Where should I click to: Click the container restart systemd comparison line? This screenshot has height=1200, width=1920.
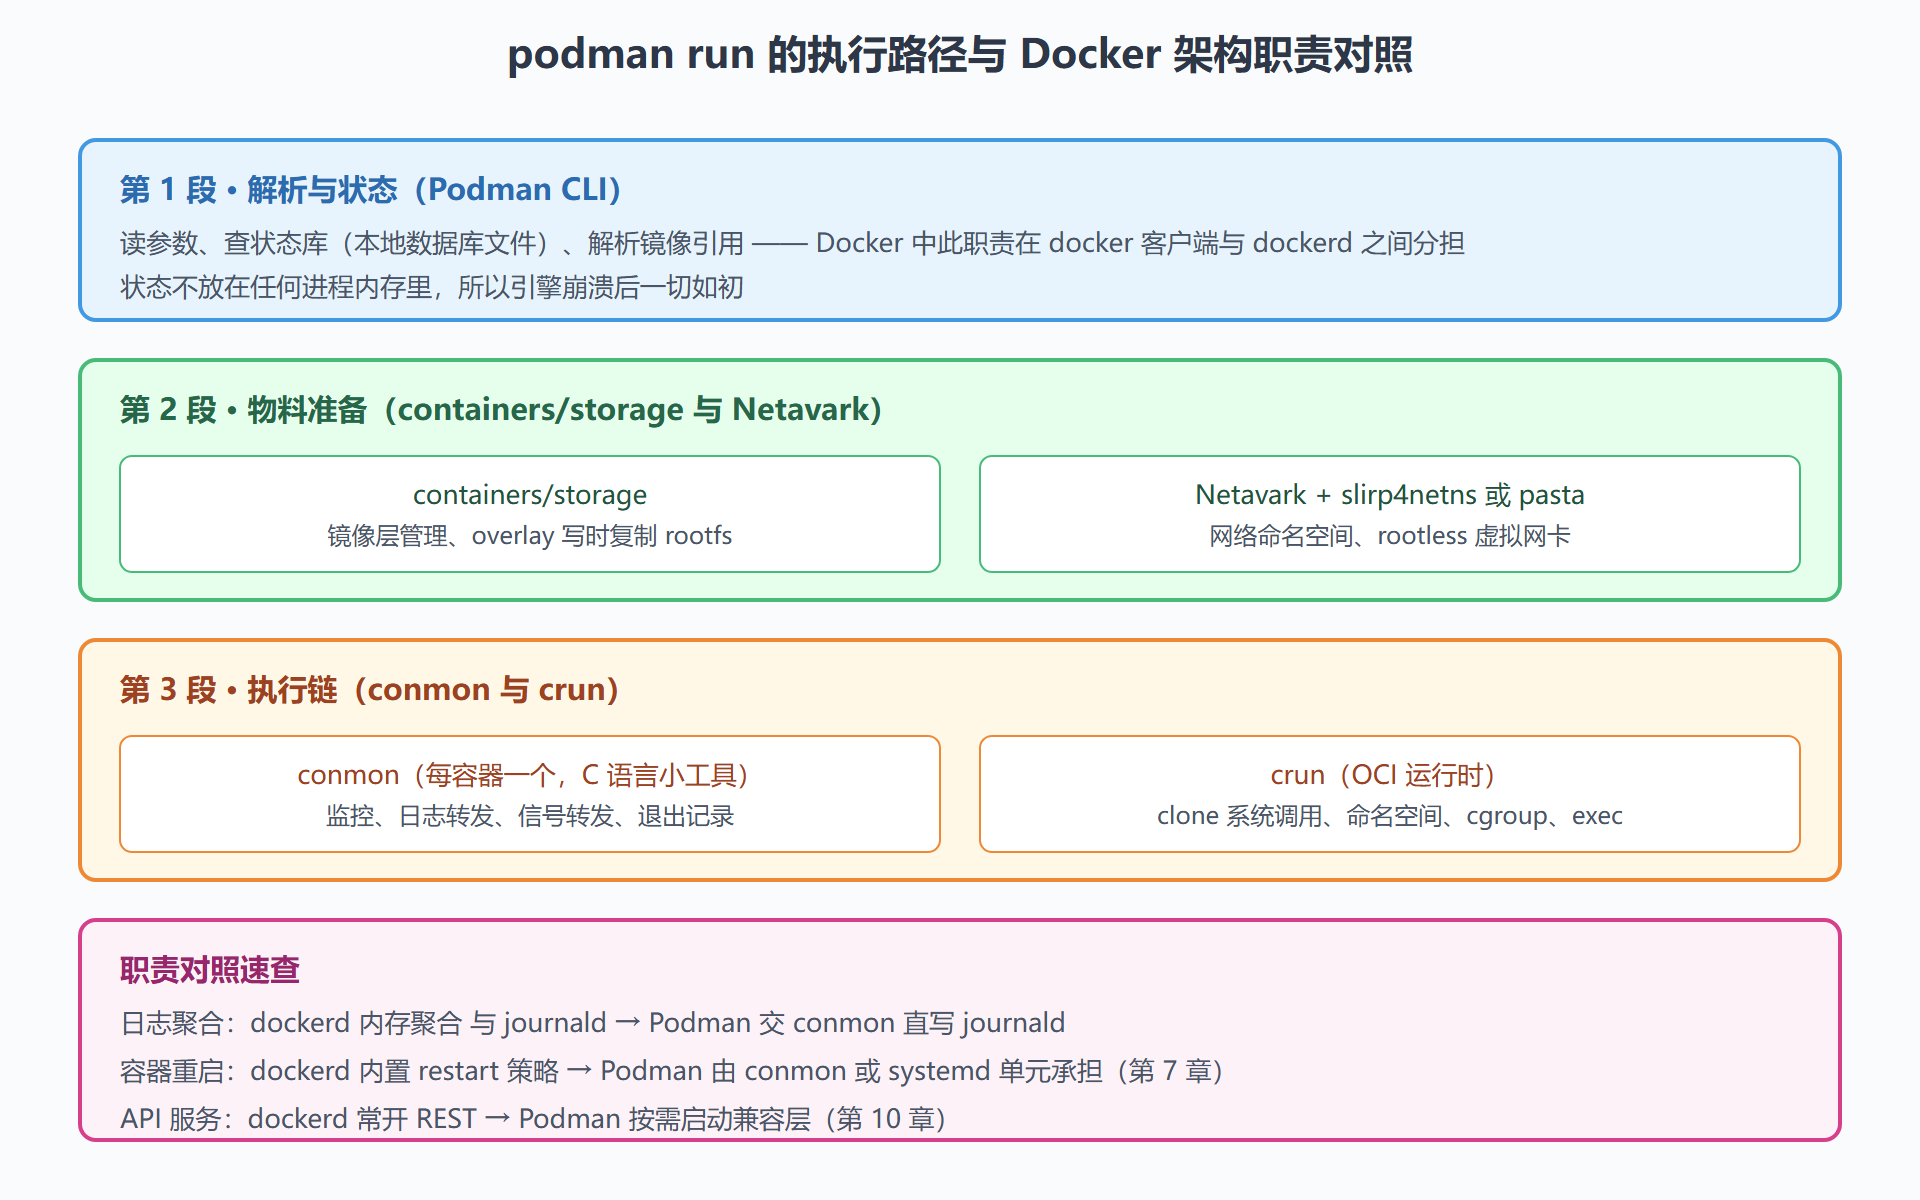tap(672, 1071)
